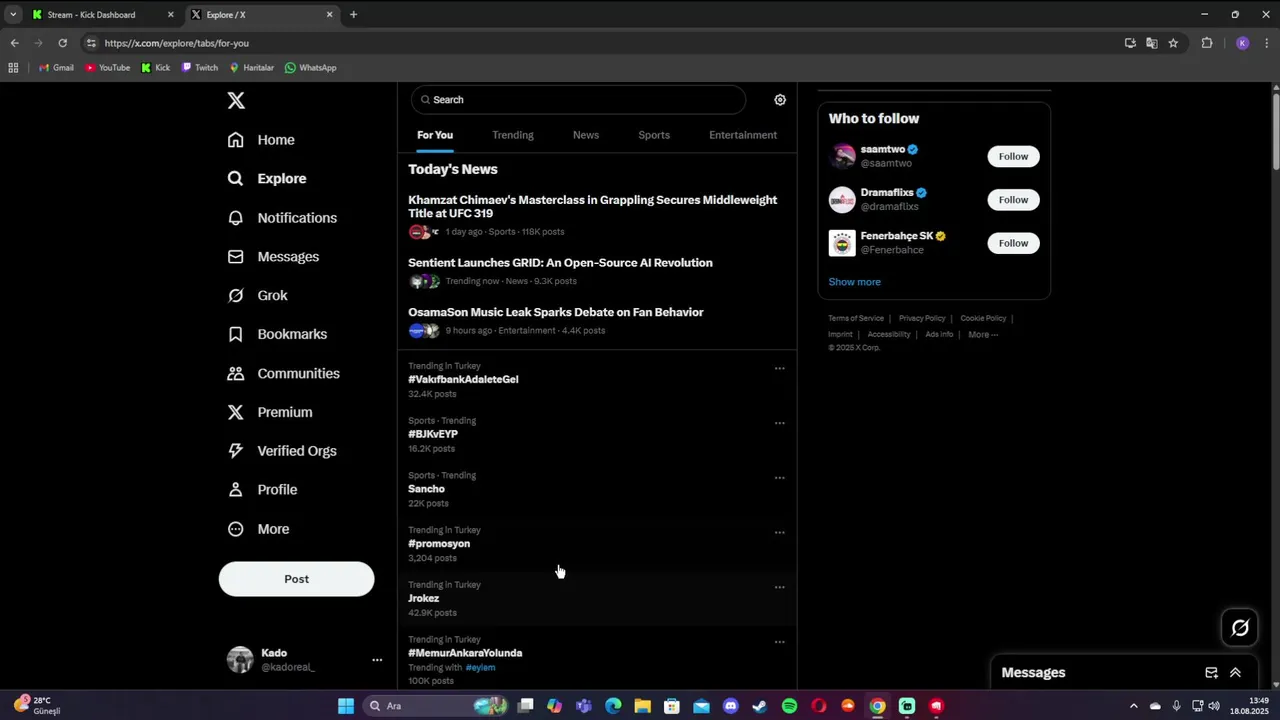Open Fenerbahçe SK profile avatar
Viewport: 1280px width, 720px height.
coord(842,243)
